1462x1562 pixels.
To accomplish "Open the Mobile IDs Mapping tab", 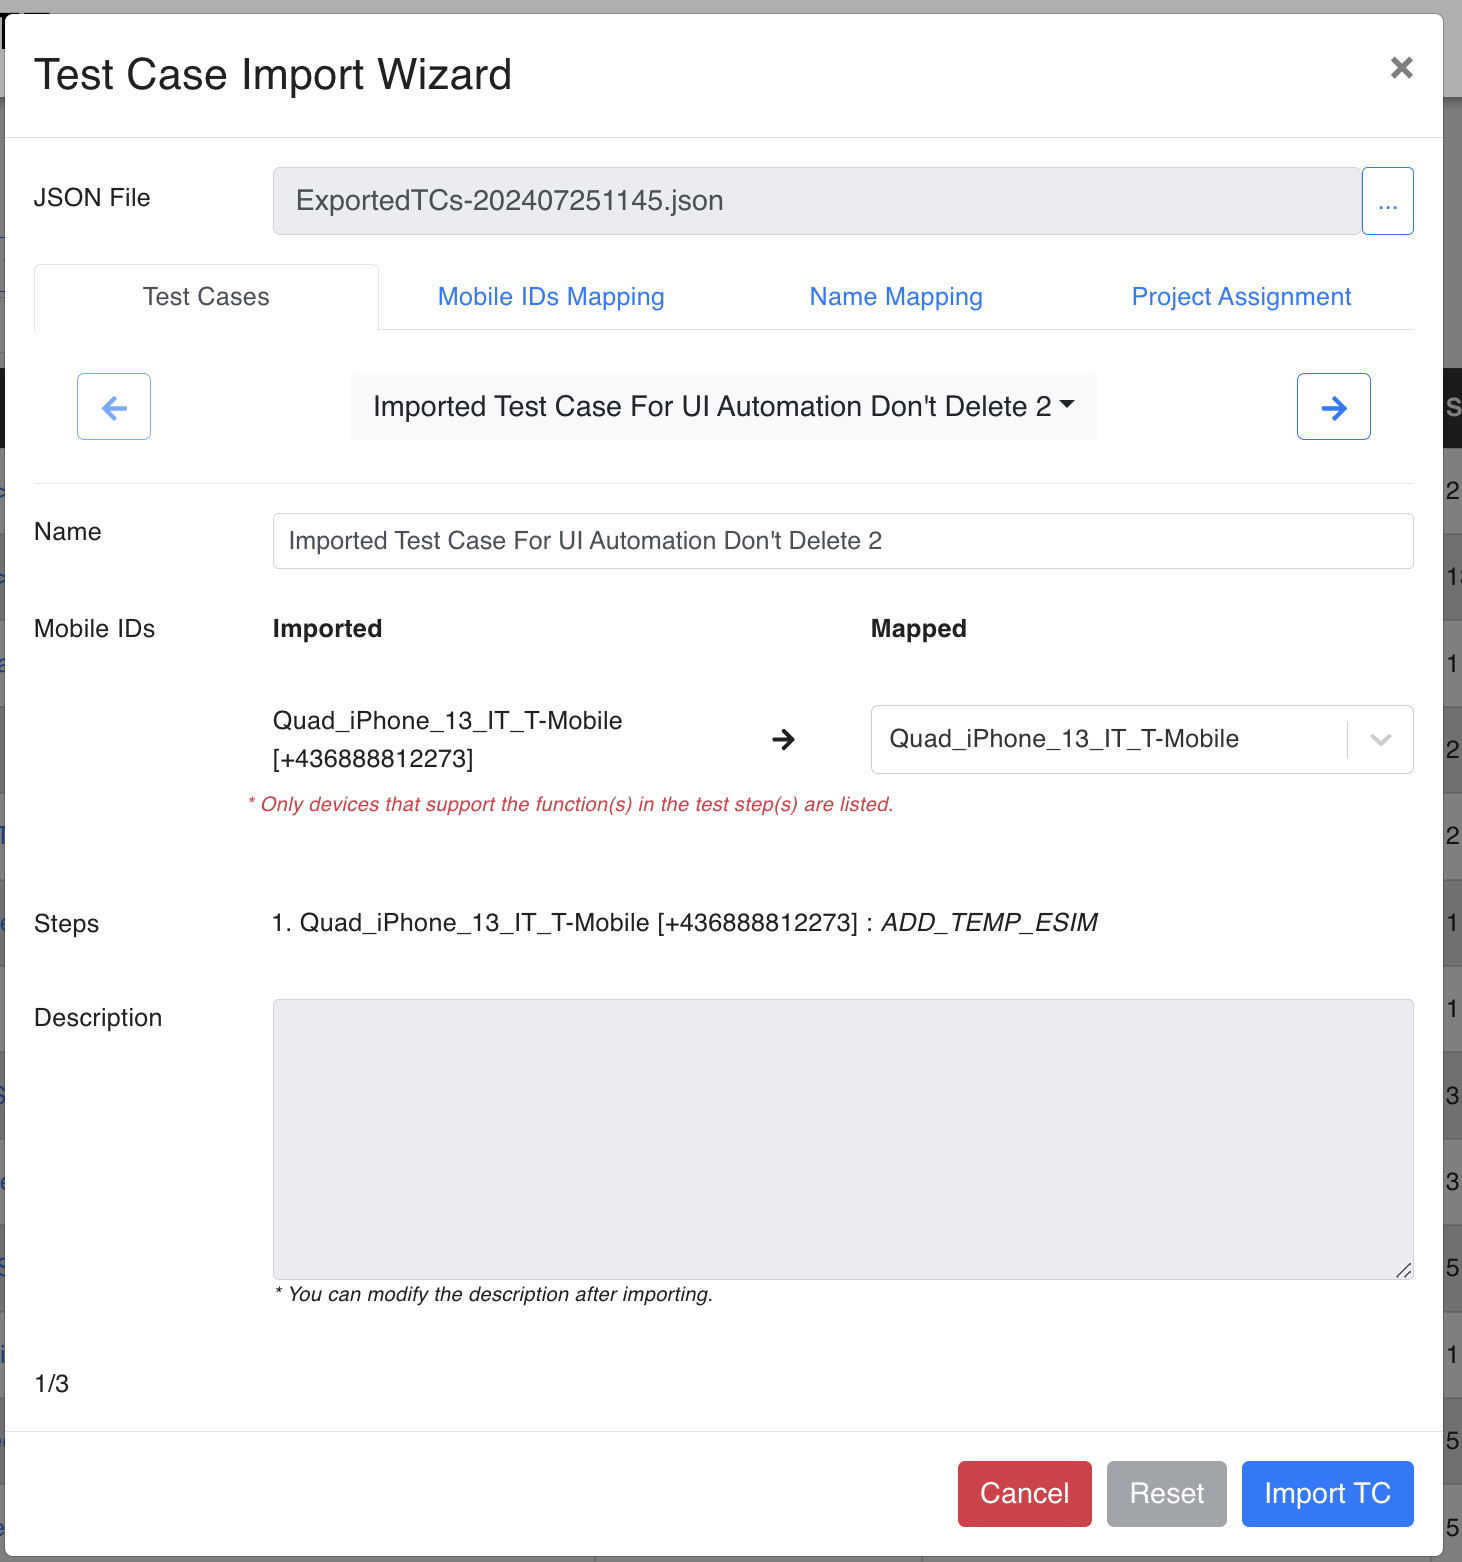I will (x=551, y=297).
